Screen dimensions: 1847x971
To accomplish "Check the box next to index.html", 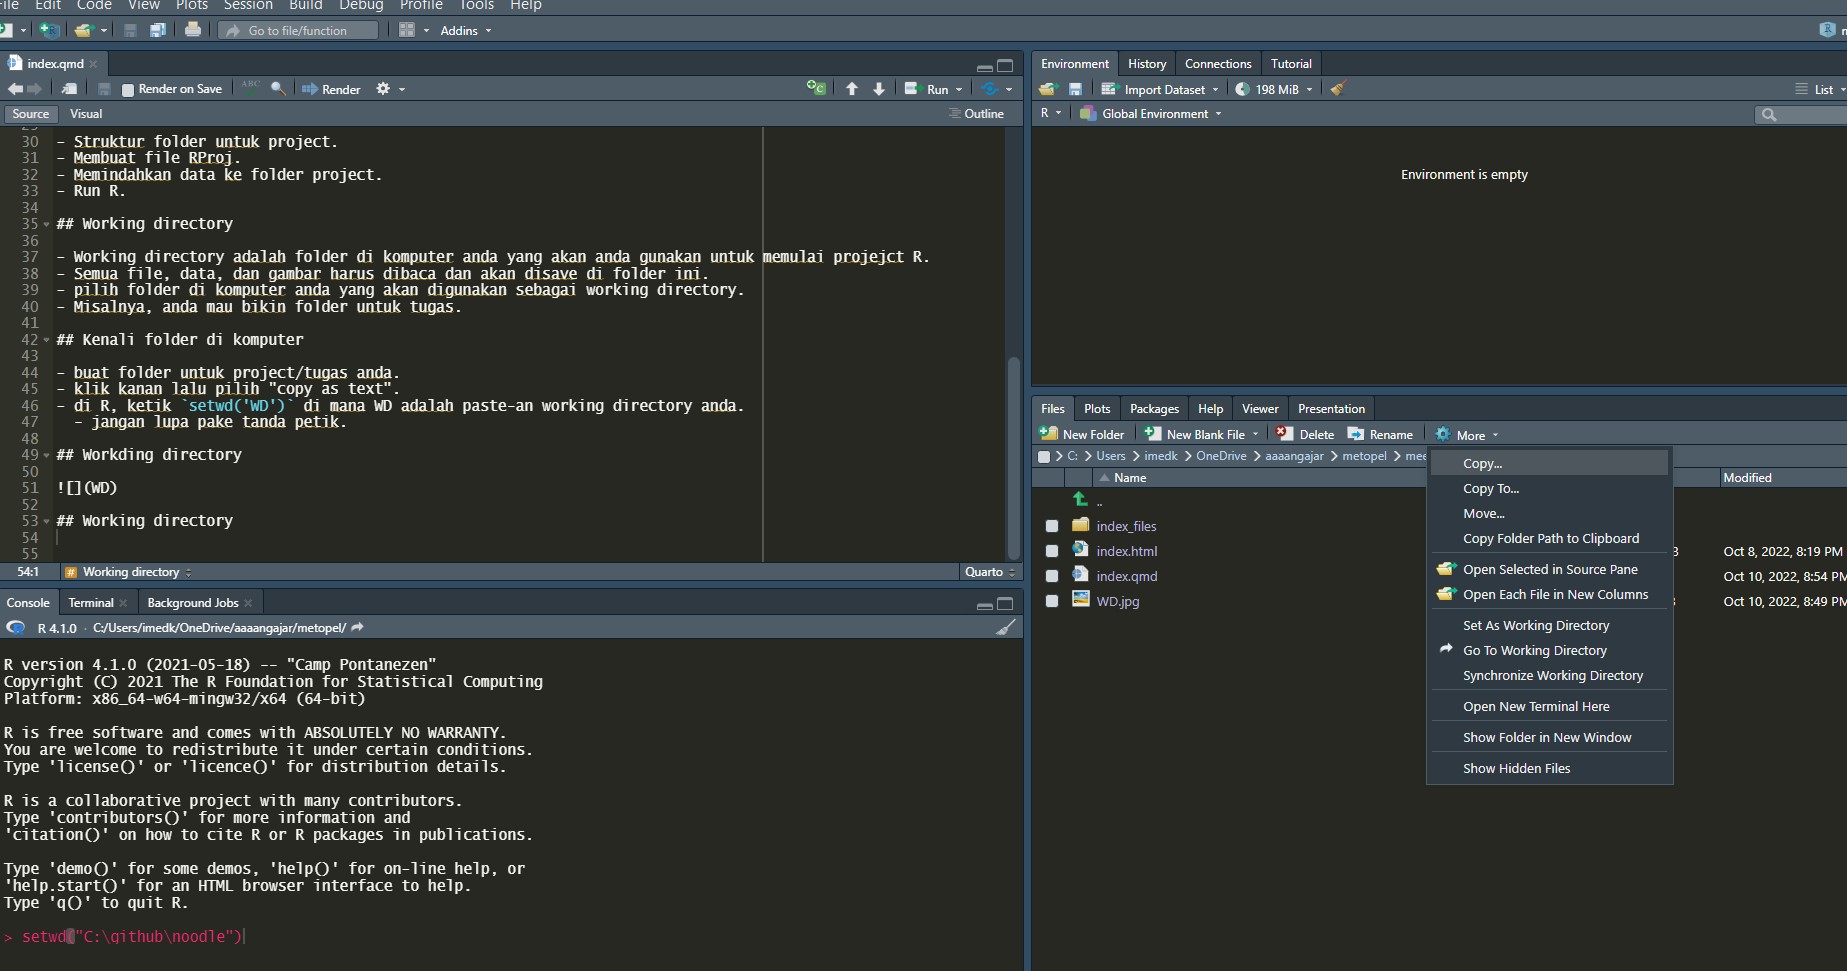I will click(x=1052, y=551).
